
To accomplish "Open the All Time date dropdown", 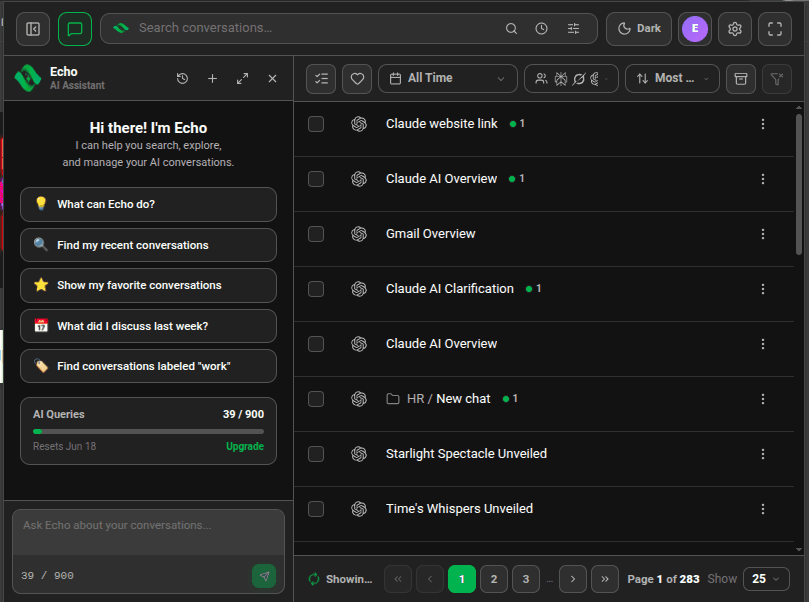I will [447, 78].
